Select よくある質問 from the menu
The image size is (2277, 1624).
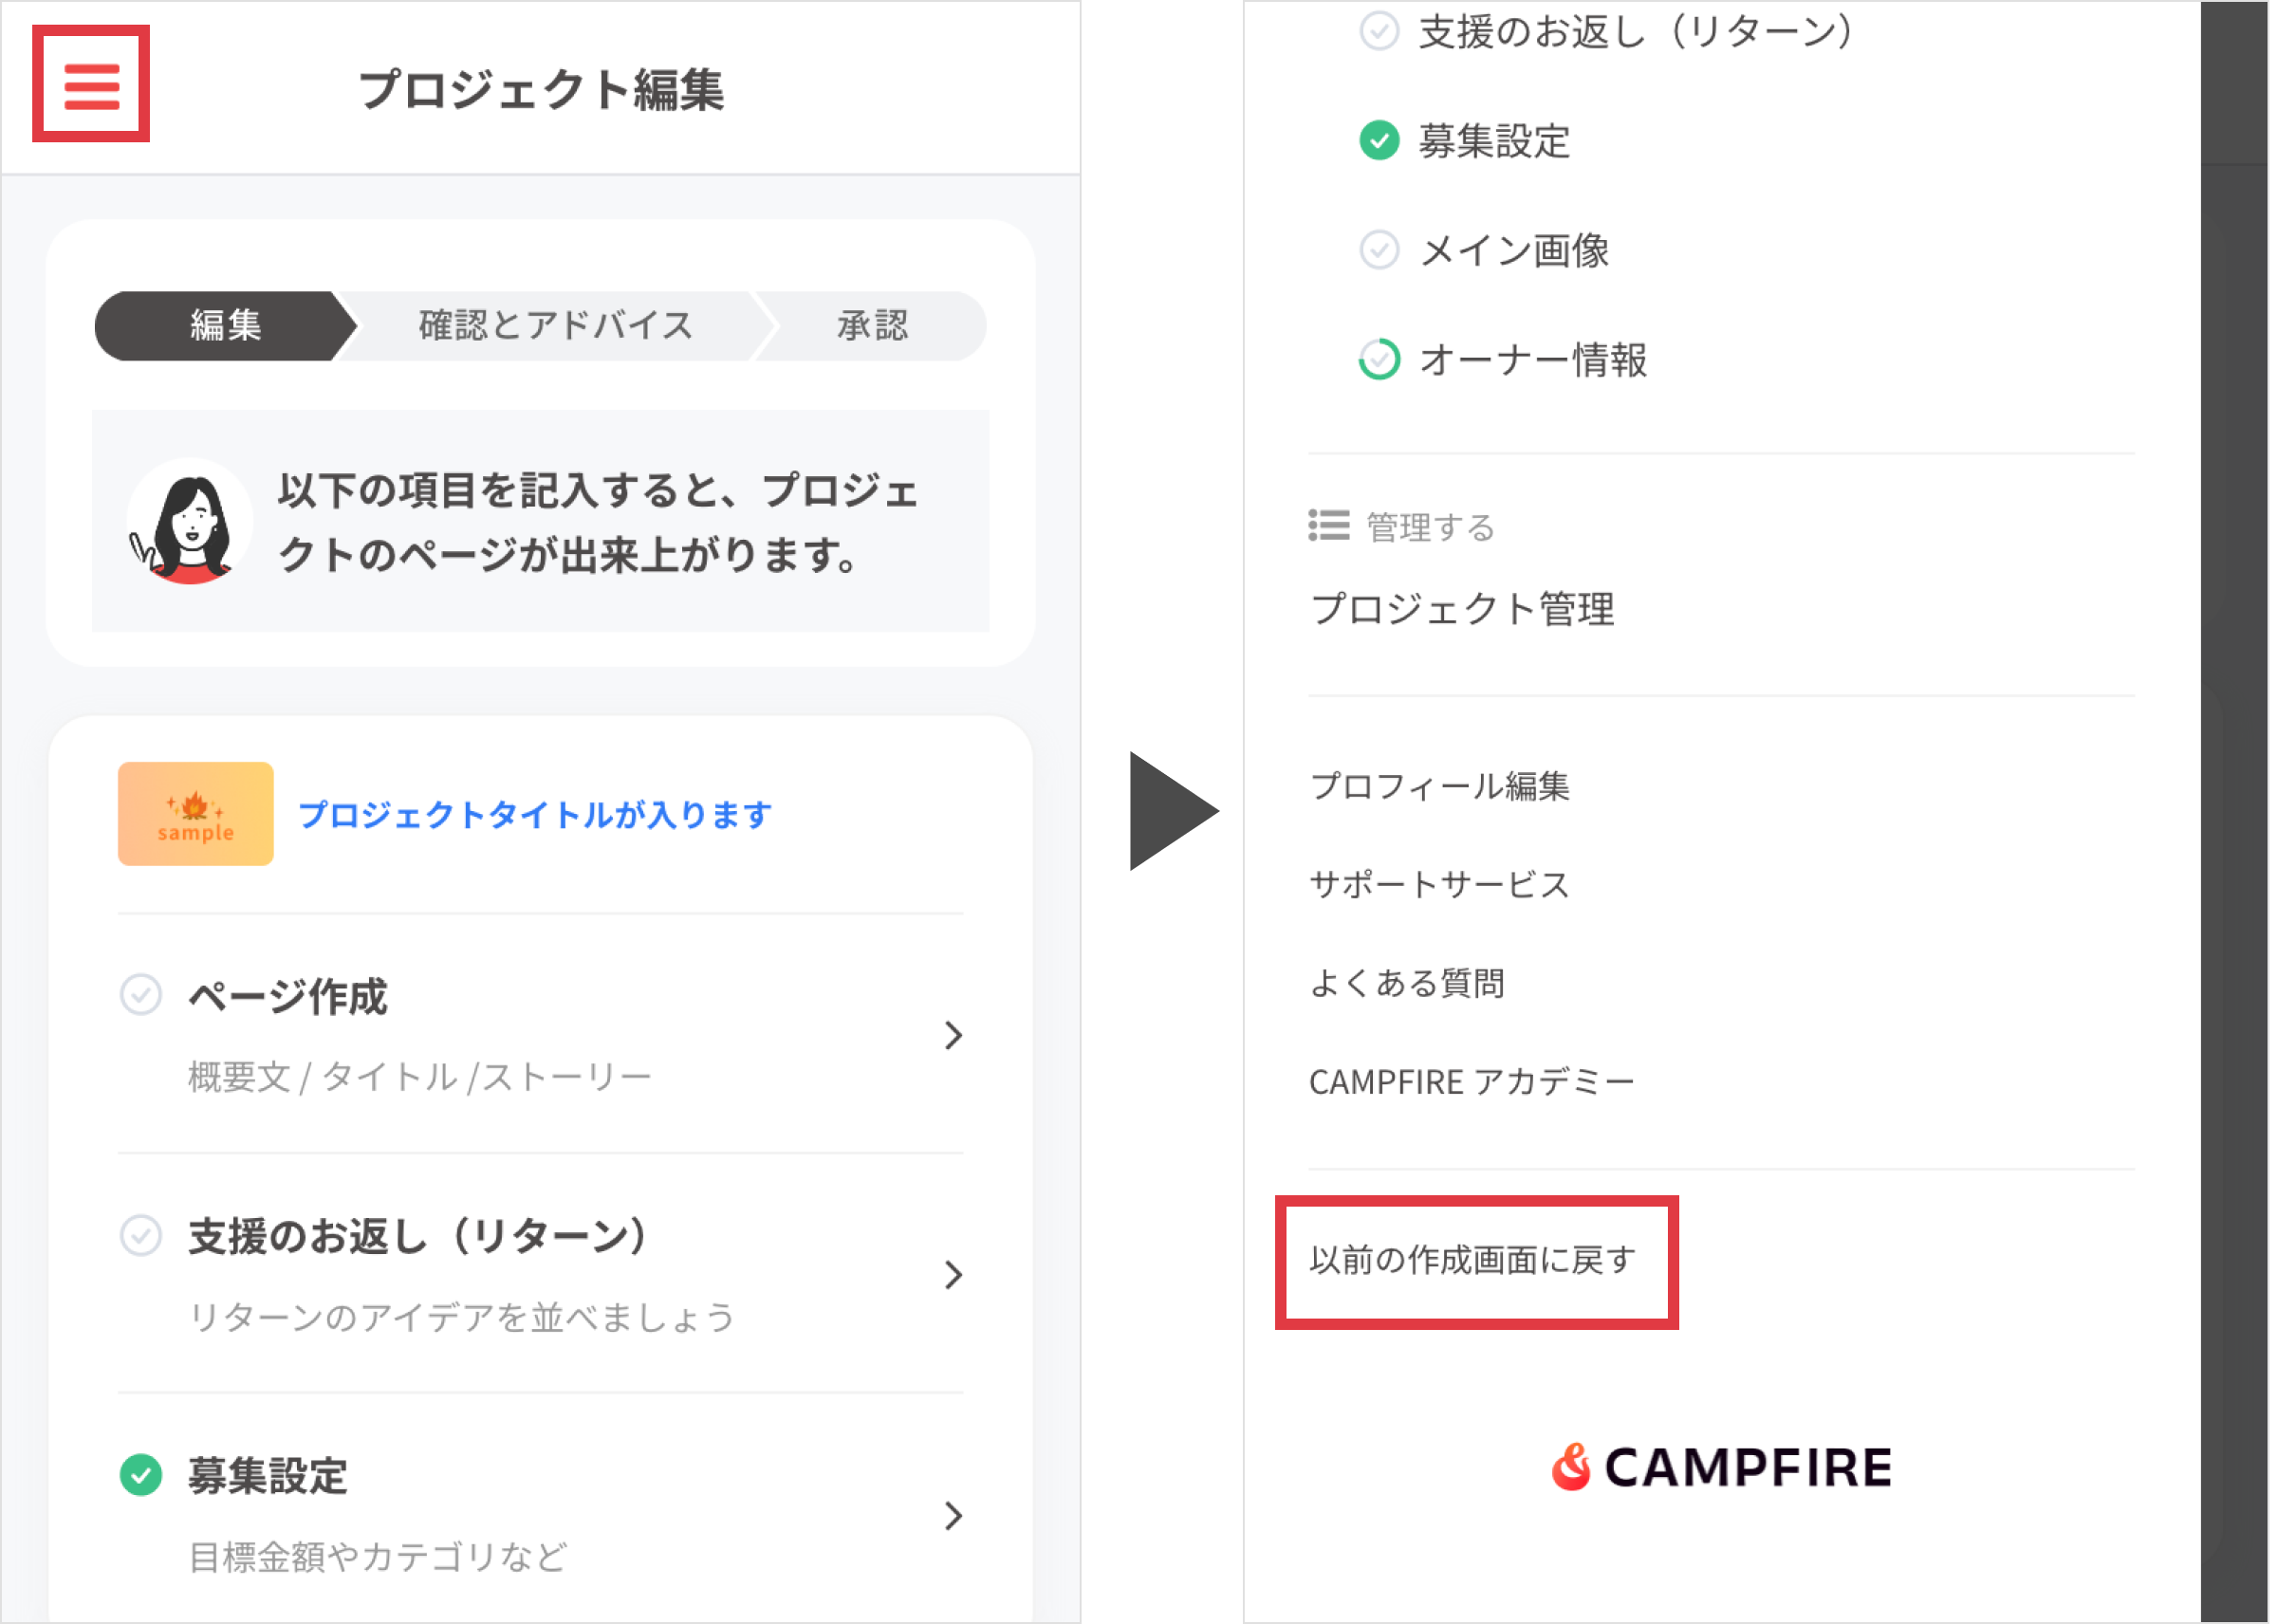[1408, 982]
